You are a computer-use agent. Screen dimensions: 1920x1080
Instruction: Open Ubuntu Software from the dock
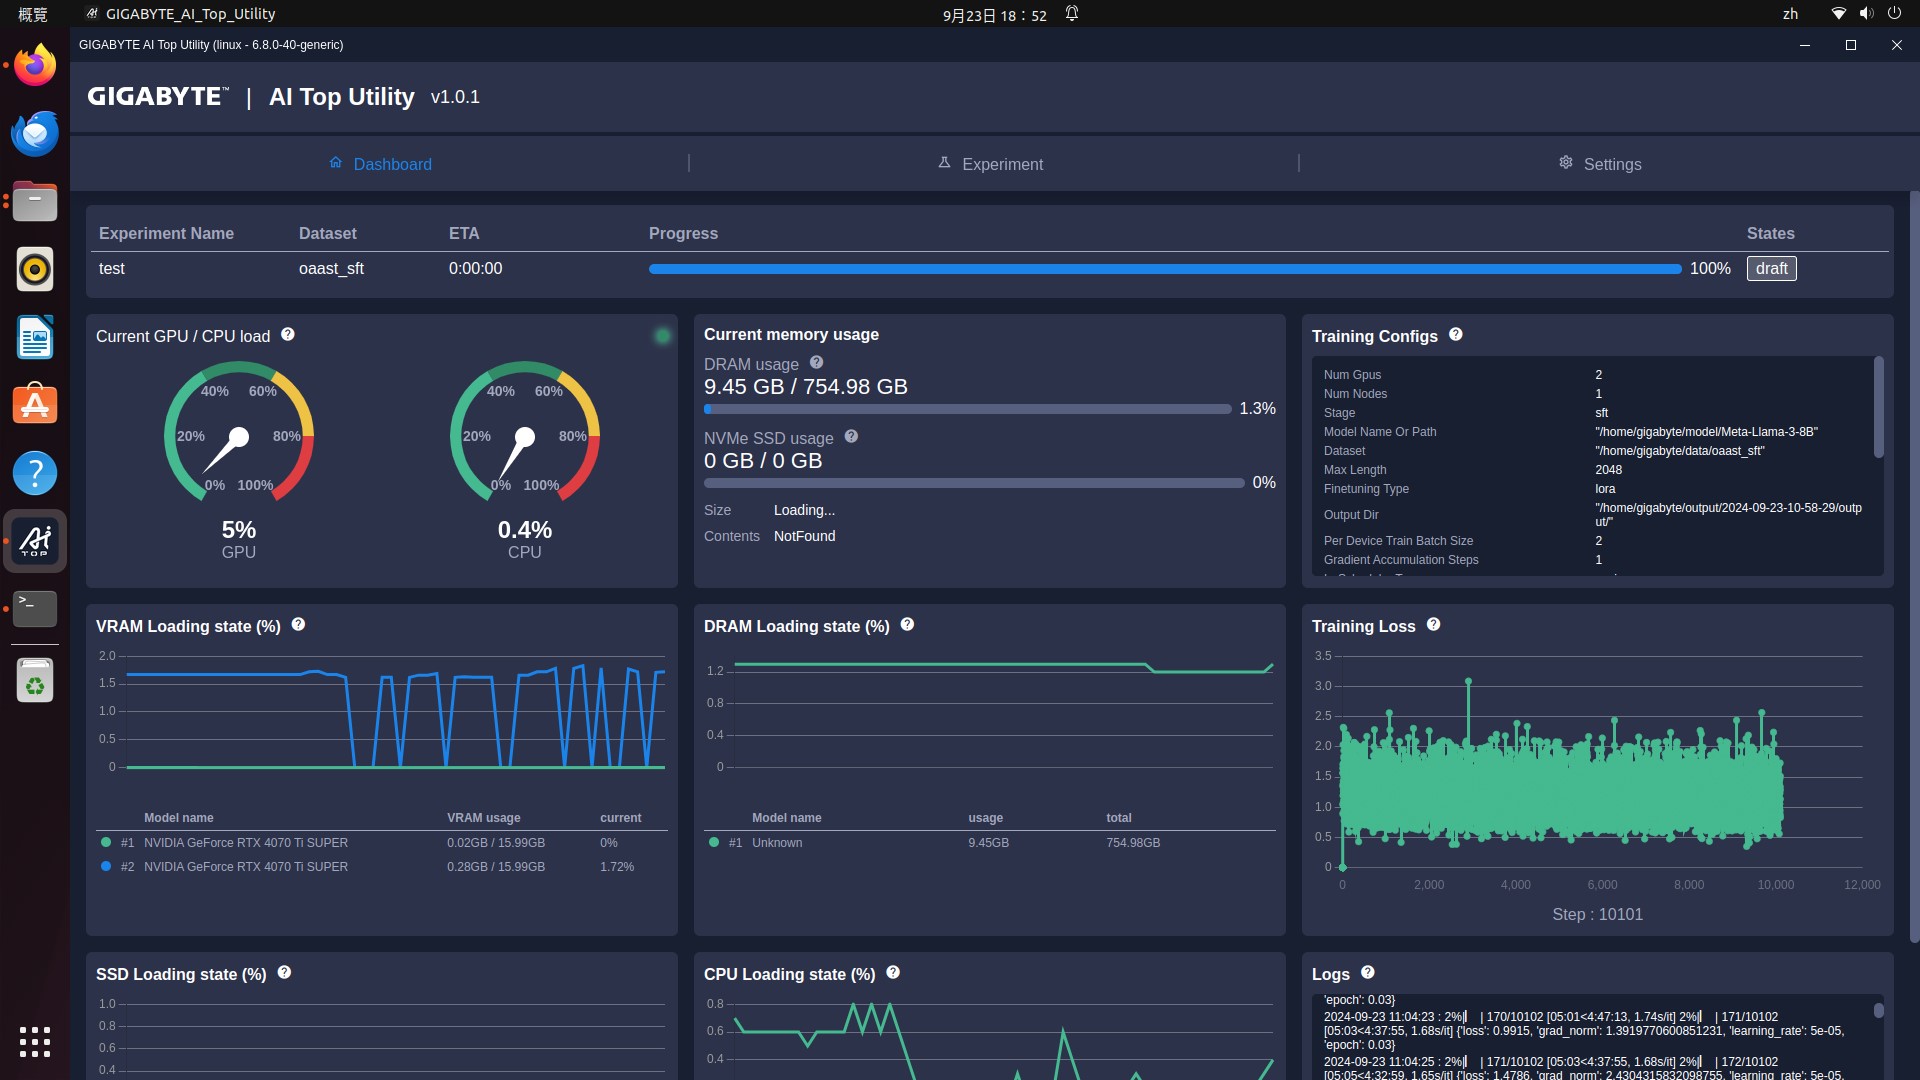pos(35,406)
